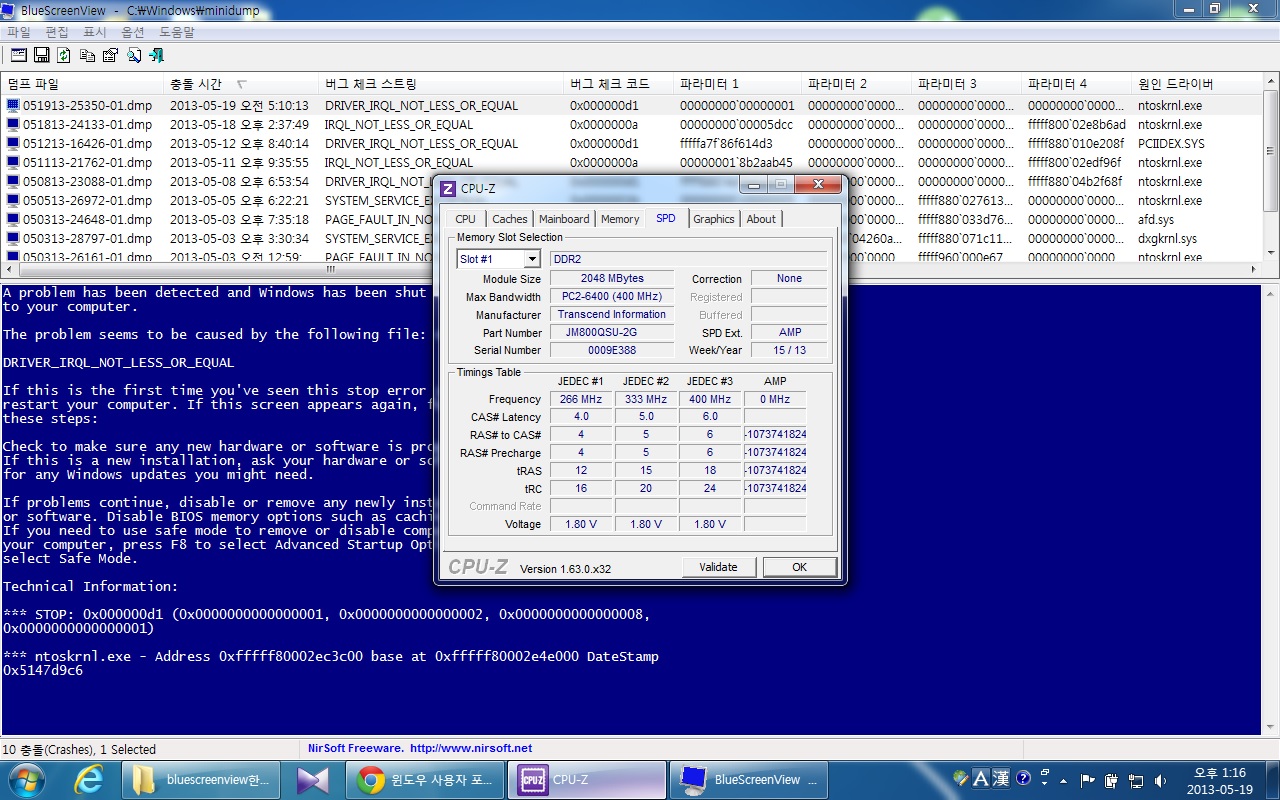
Task: Click the Validate button in CPU-Z
Action: pyautogui.click(x=718, y=567)
